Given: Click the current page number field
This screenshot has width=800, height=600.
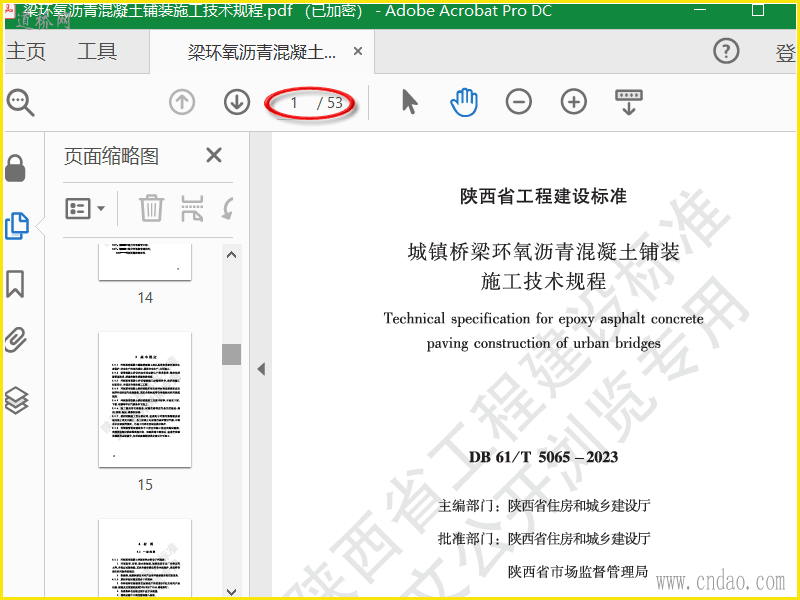Looking at the screenshot, I should tap(294, 103).
